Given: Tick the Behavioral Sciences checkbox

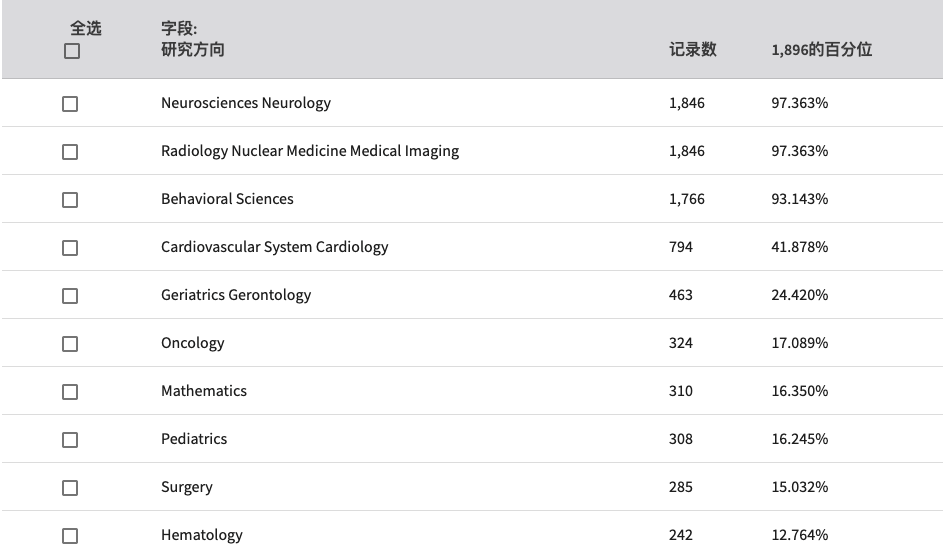Looking at the screenshot, I should pos(70,200).
